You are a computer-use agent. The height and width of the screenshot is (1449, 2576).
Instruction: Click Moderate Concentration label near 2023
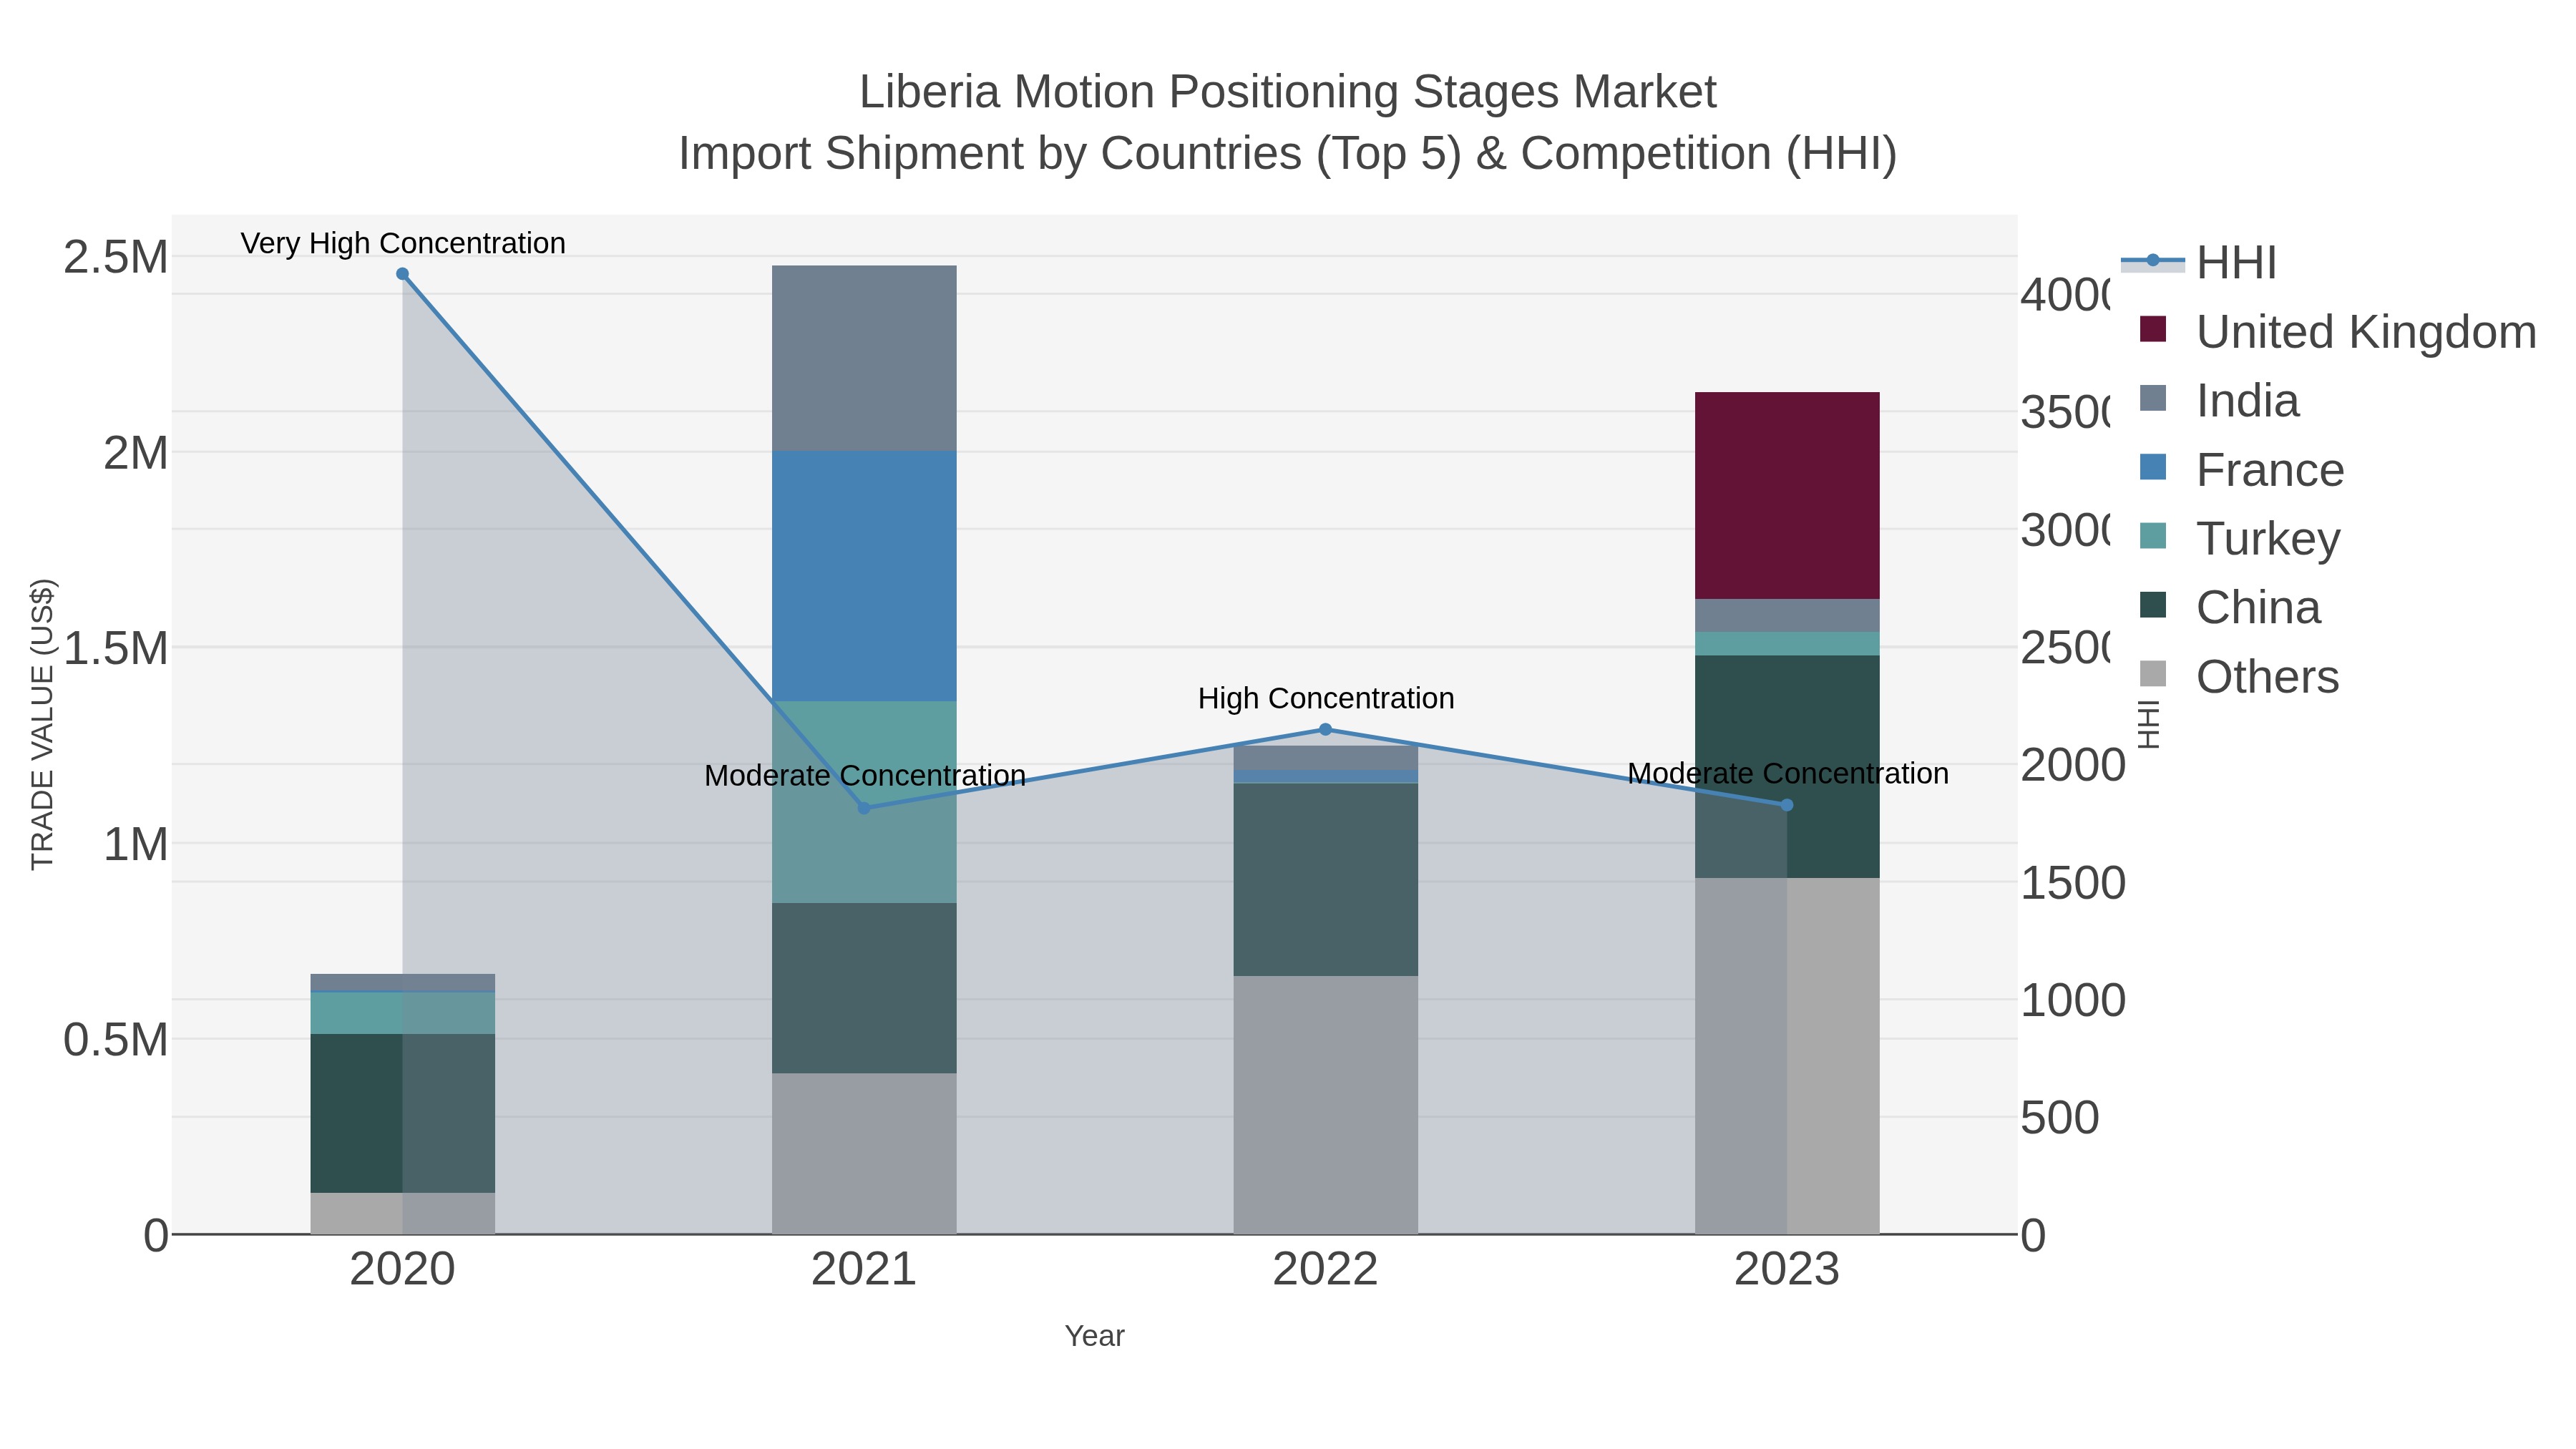pos(1788,773)
